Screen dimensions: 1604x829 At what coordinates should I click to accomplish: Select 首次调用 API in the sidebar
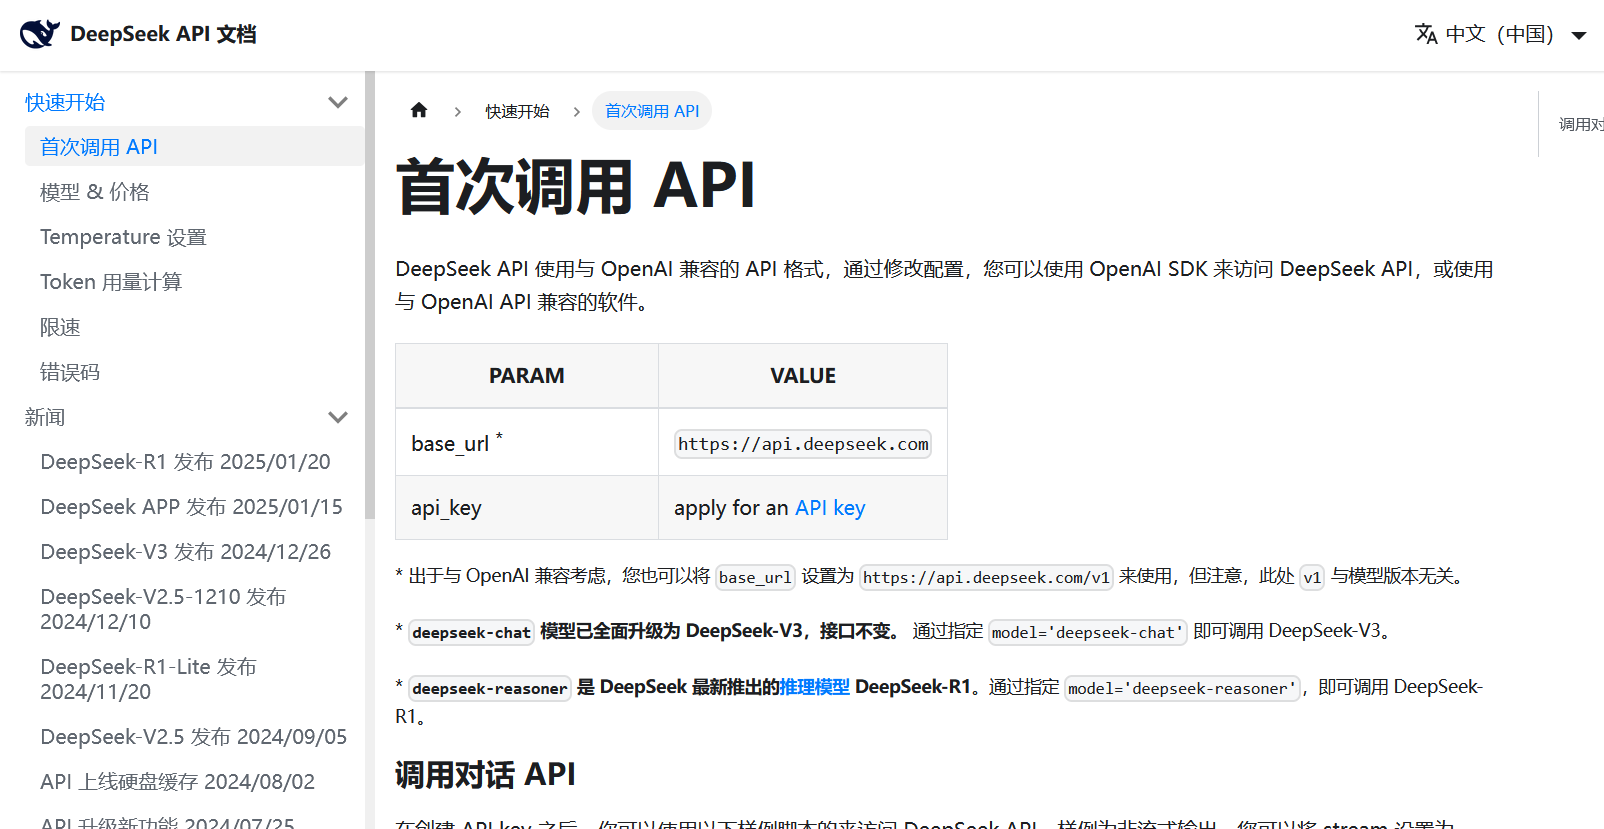pos(194,146)
